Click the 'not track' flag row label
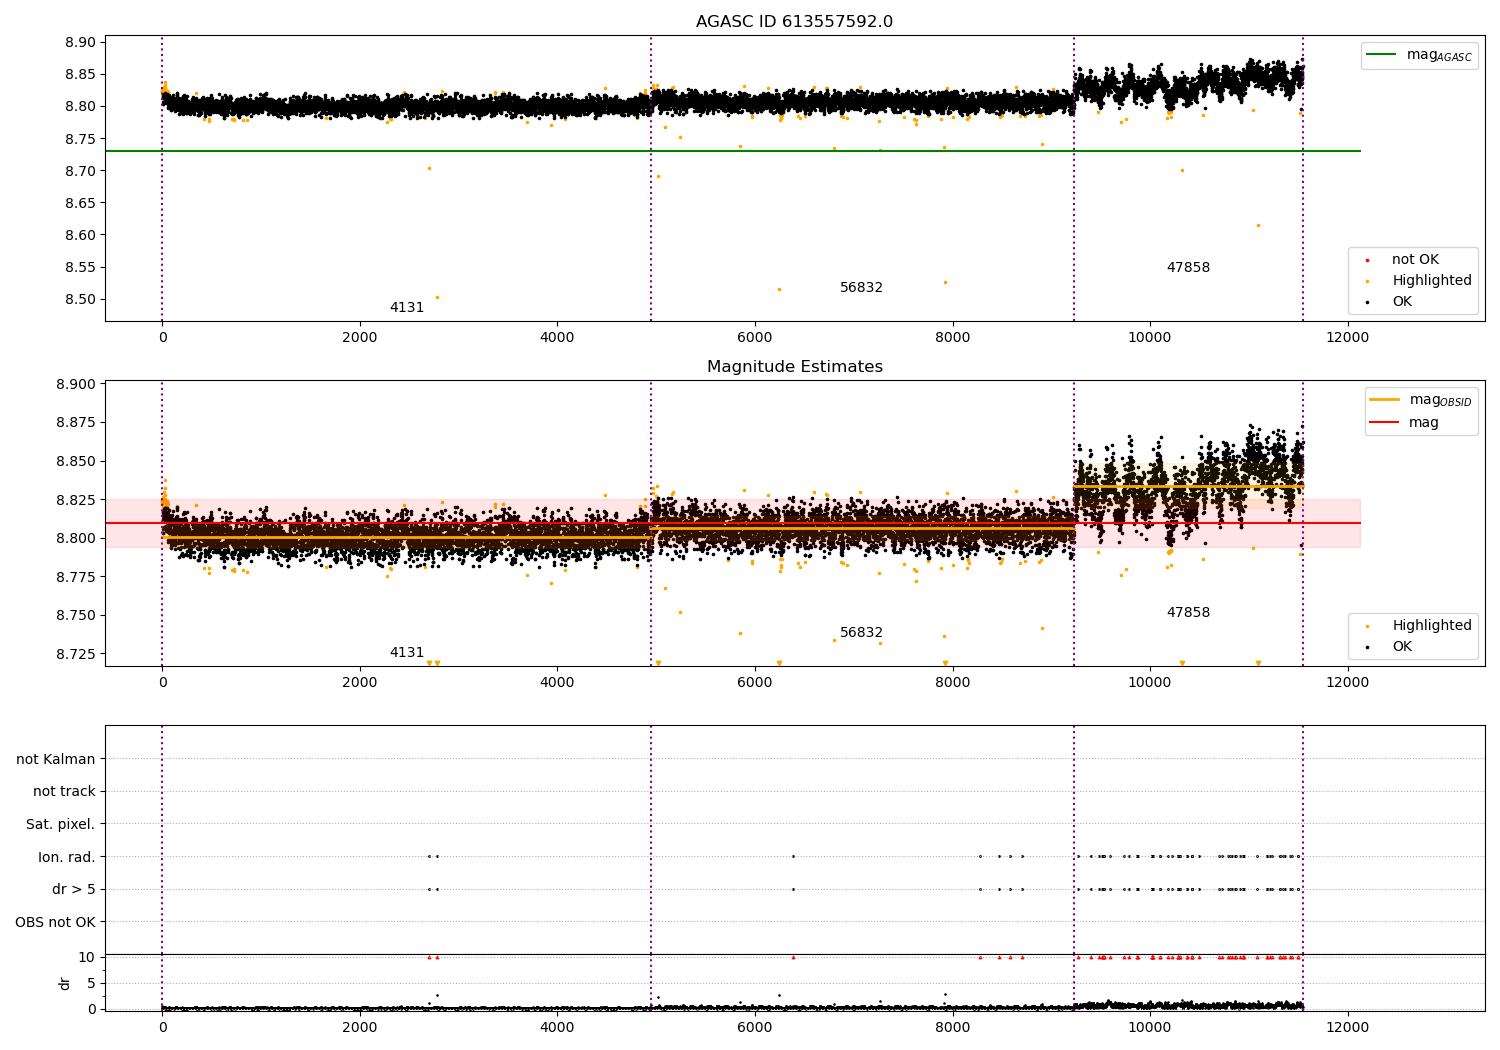Viewport: 1500px width, 1050px height. (x=64, y=792)
